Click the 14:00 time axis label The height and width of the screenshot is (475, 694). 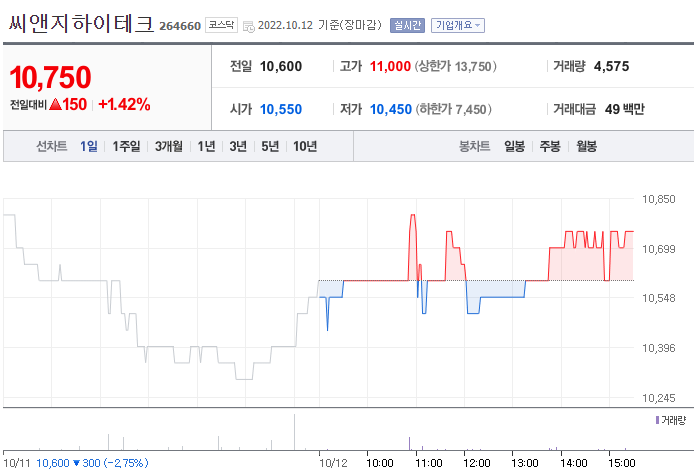(x=573, y=463)
